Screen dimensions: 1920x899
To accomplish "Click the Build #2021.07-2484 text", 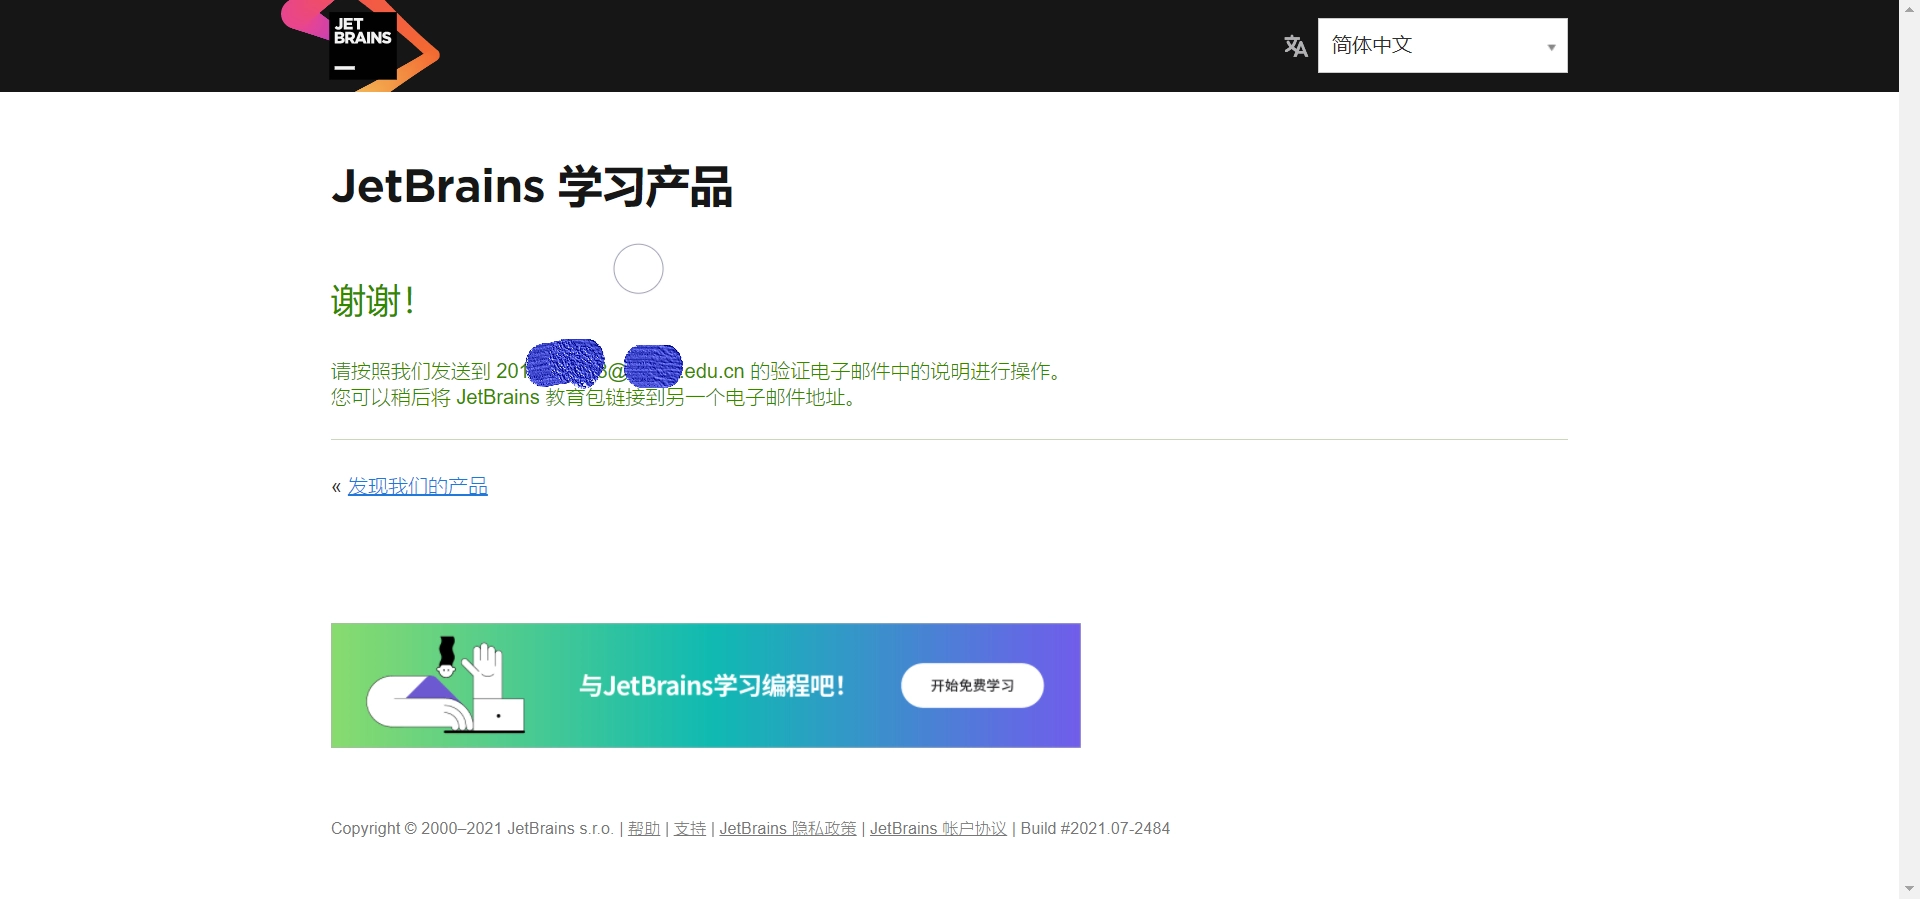I will coord(1095,828).
